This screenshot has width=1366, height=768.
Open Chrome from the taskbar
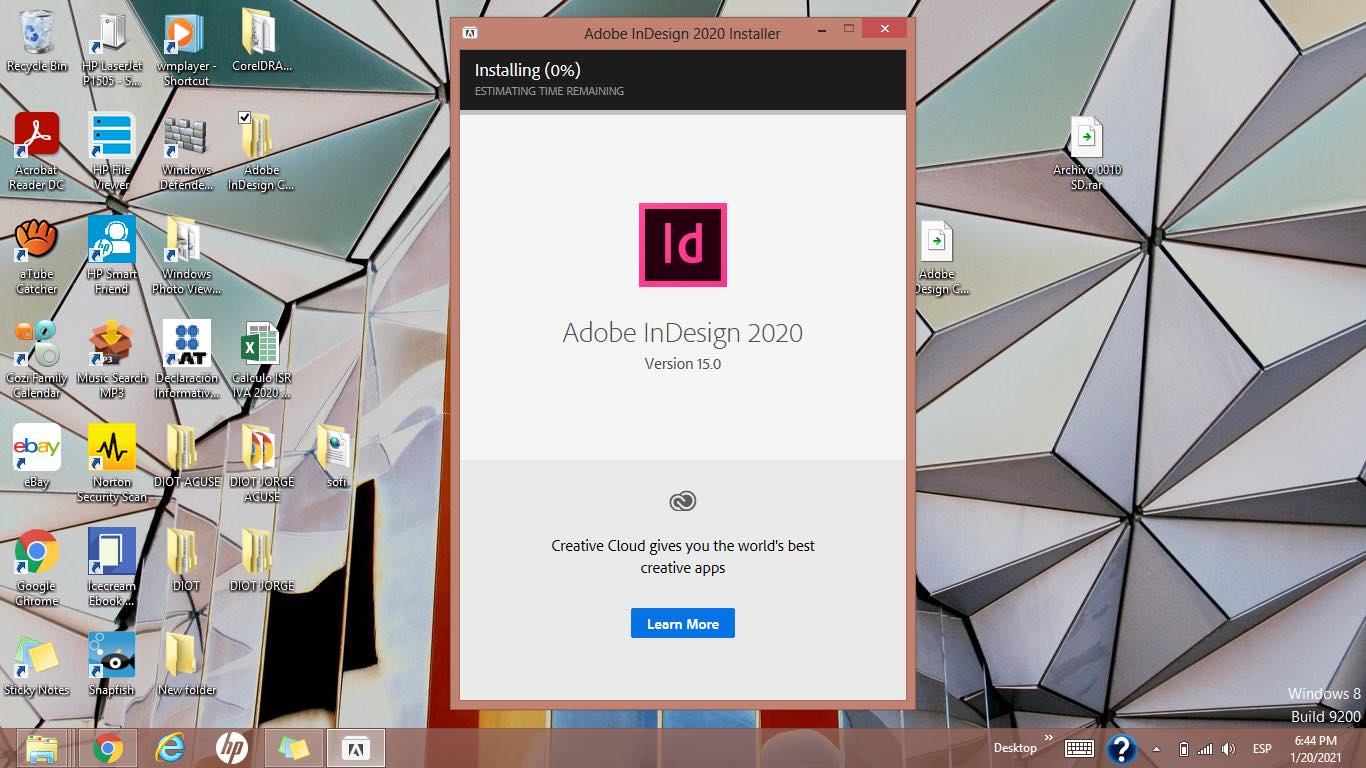(108, 748)
